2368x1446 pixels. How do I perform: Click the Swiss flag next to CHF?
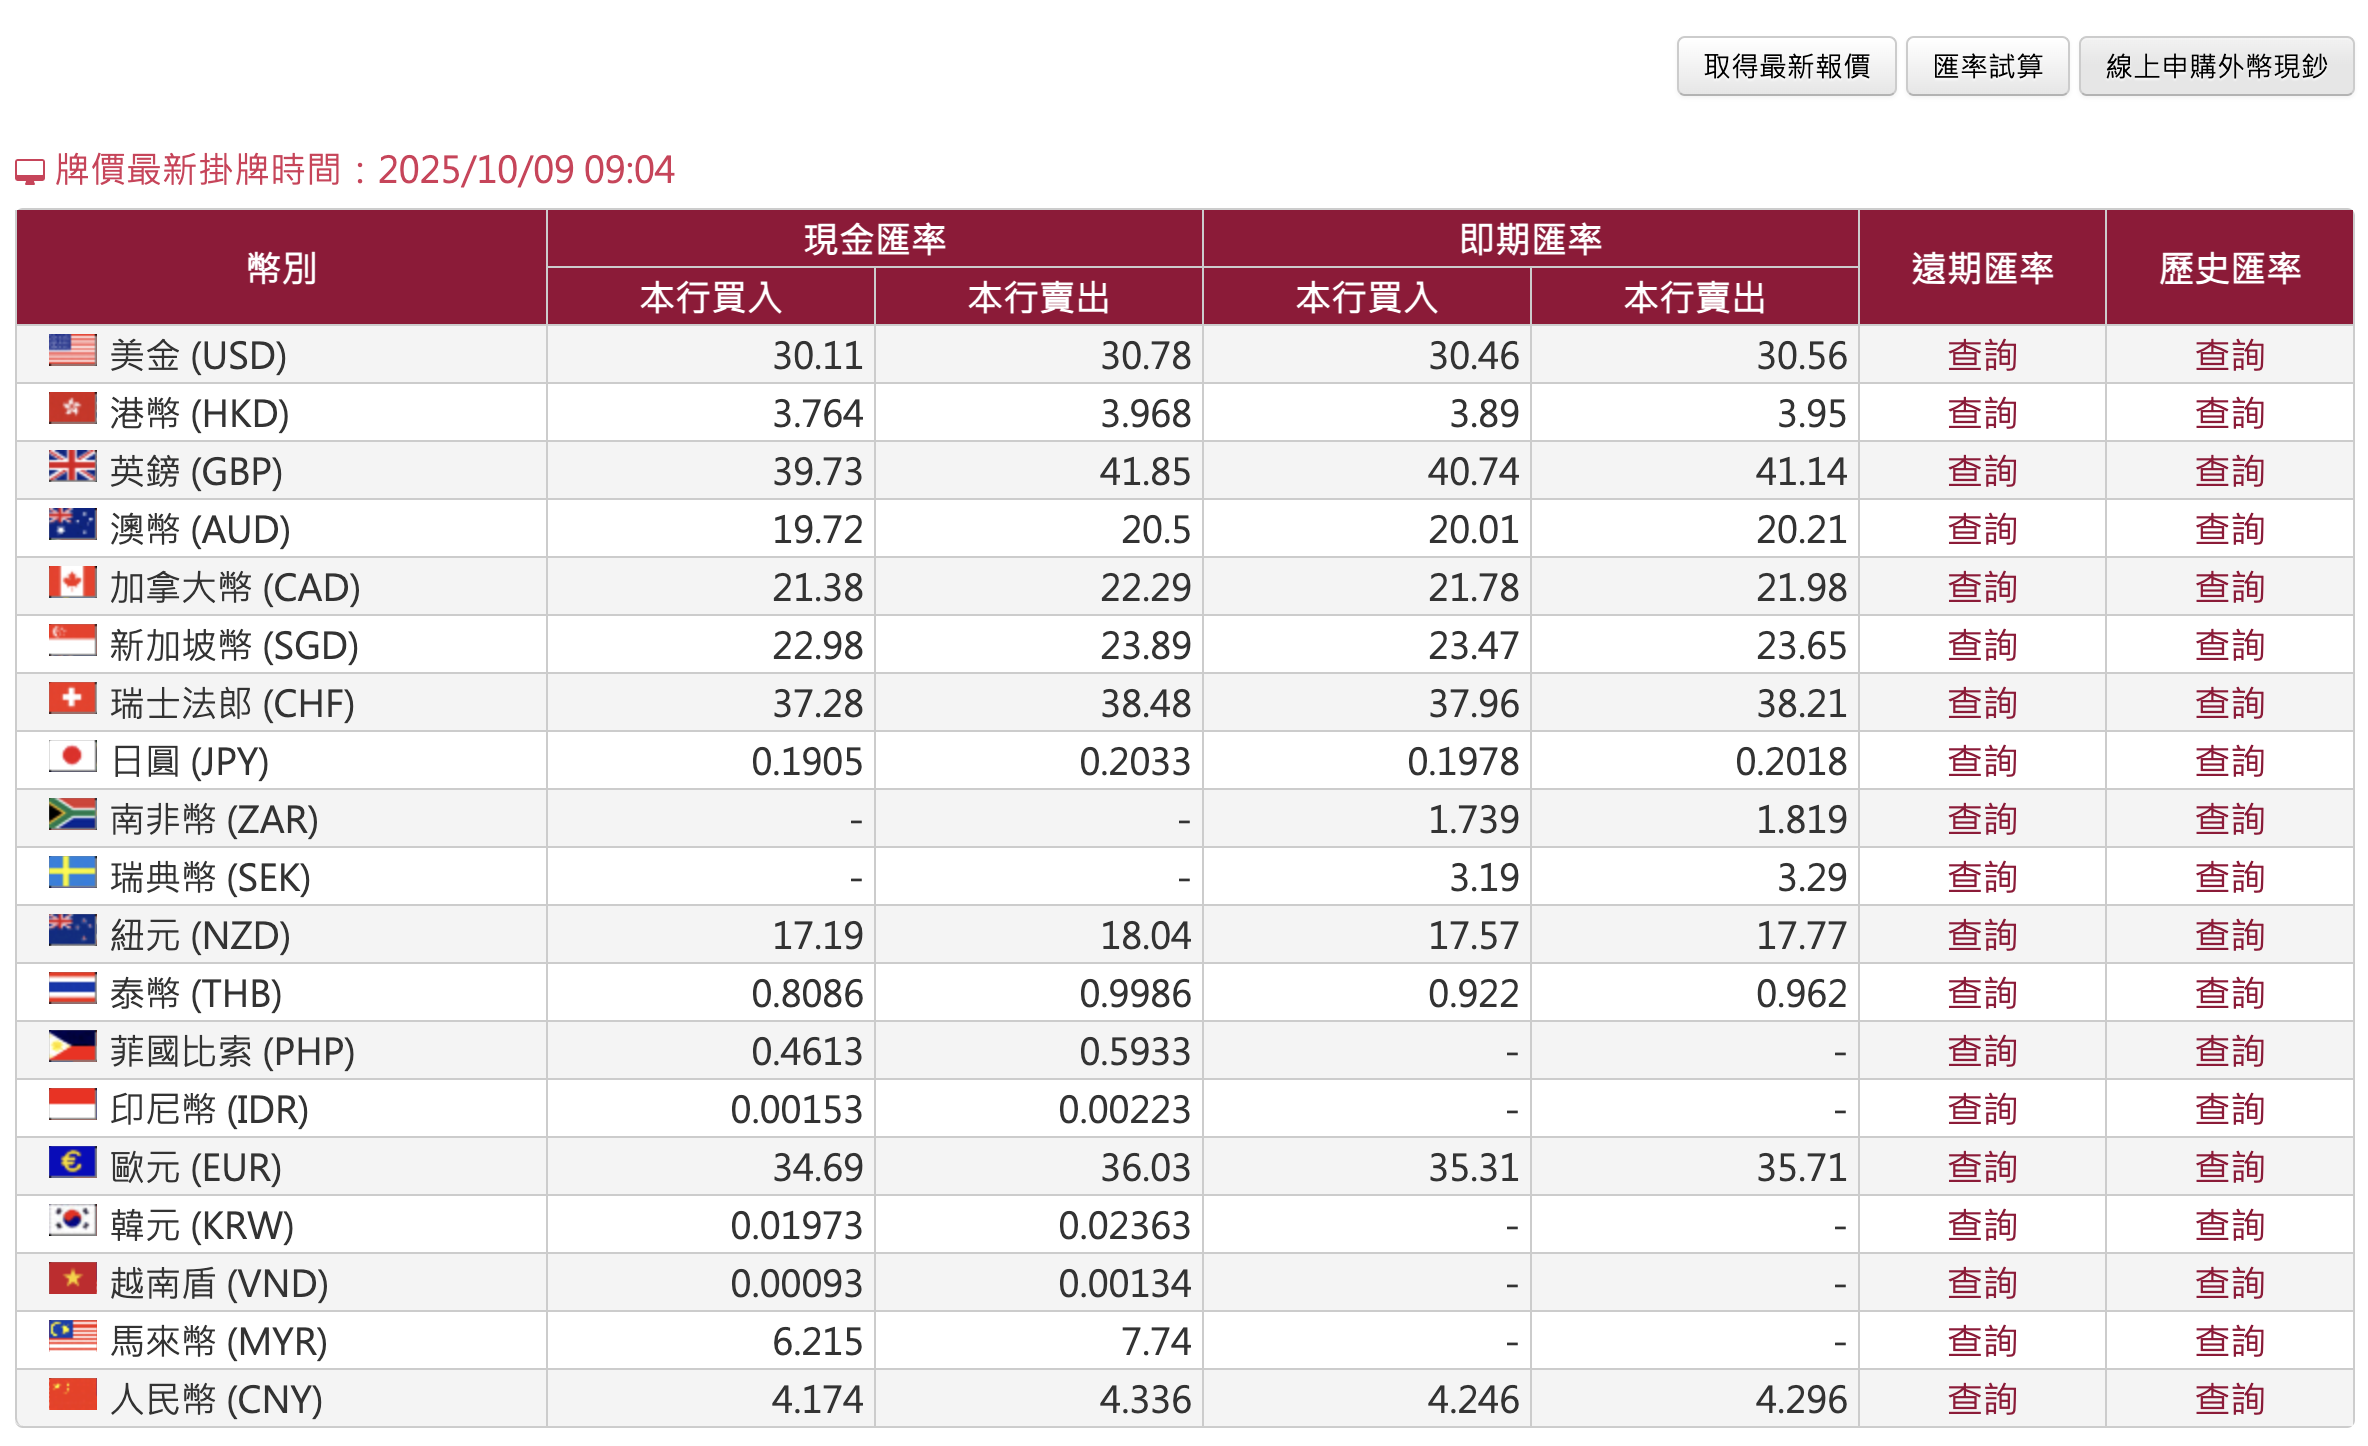click(72, 699)
